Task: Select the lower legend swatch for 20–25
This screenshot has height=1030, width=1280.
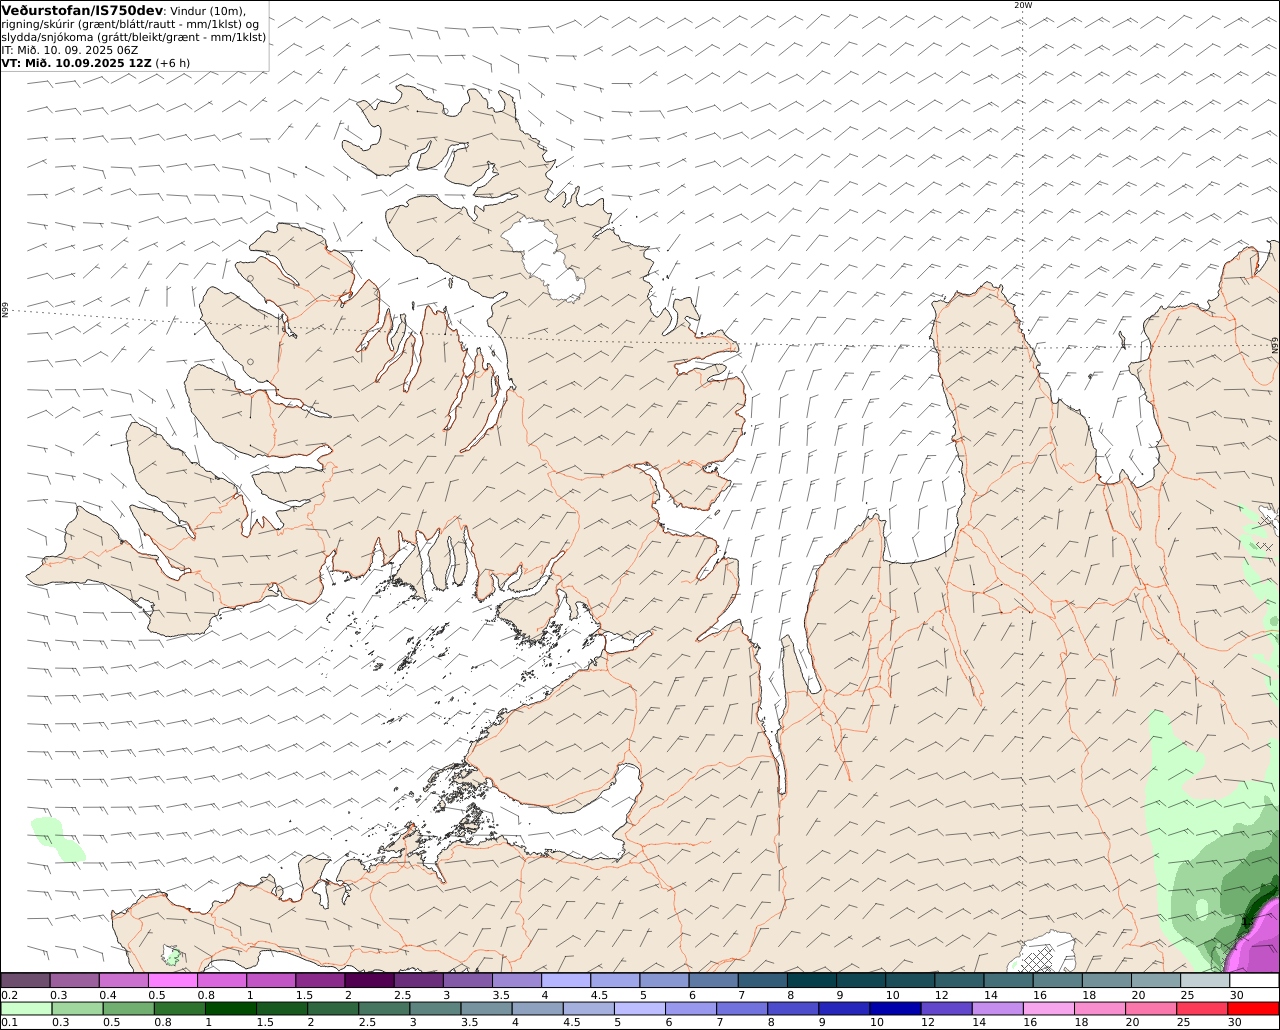Action: tap(1150, 1009)
